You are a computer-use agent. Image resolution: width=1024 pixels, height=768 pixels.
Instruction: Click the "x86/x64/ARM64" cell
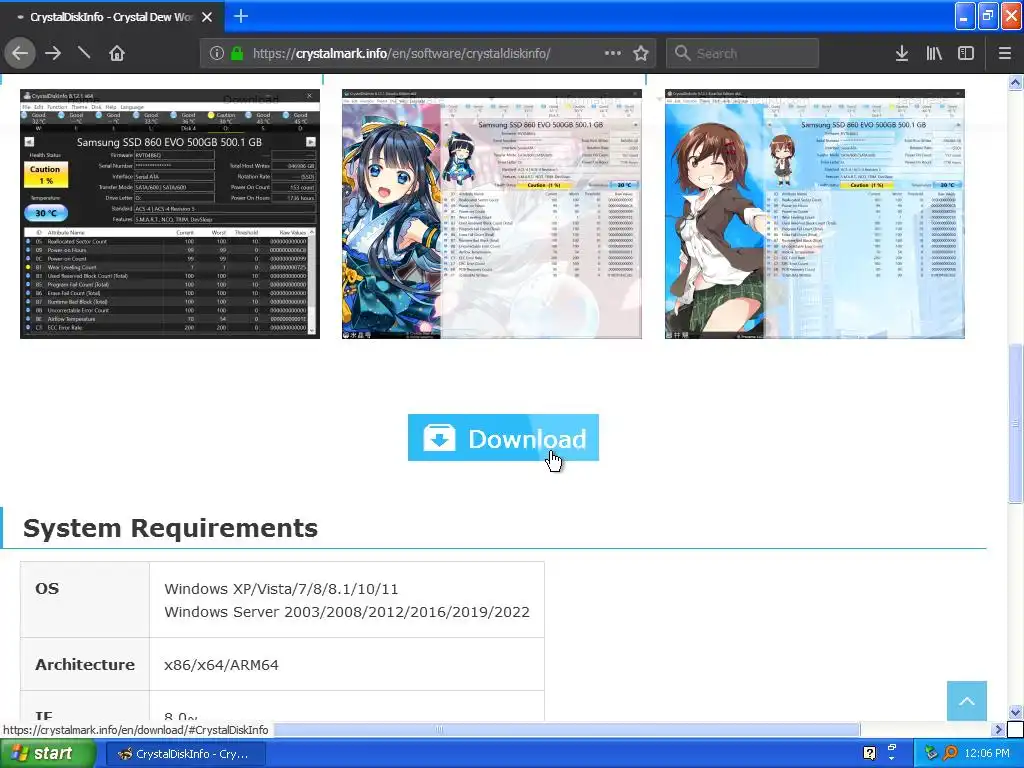pos(347,665)
